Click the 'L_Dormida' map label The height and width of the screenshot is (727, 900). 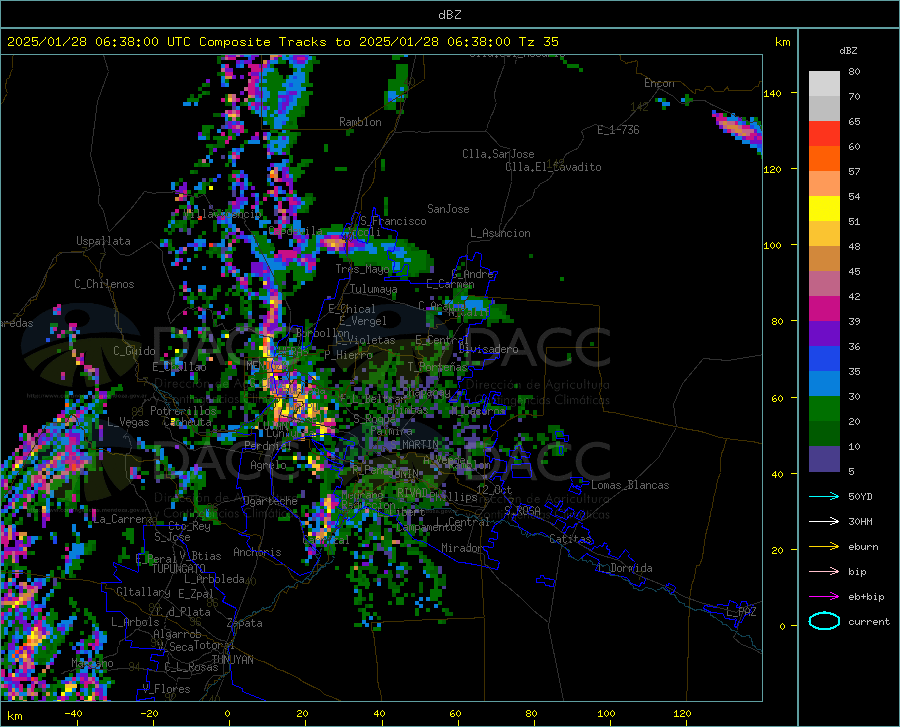click(x=624, y=568)
